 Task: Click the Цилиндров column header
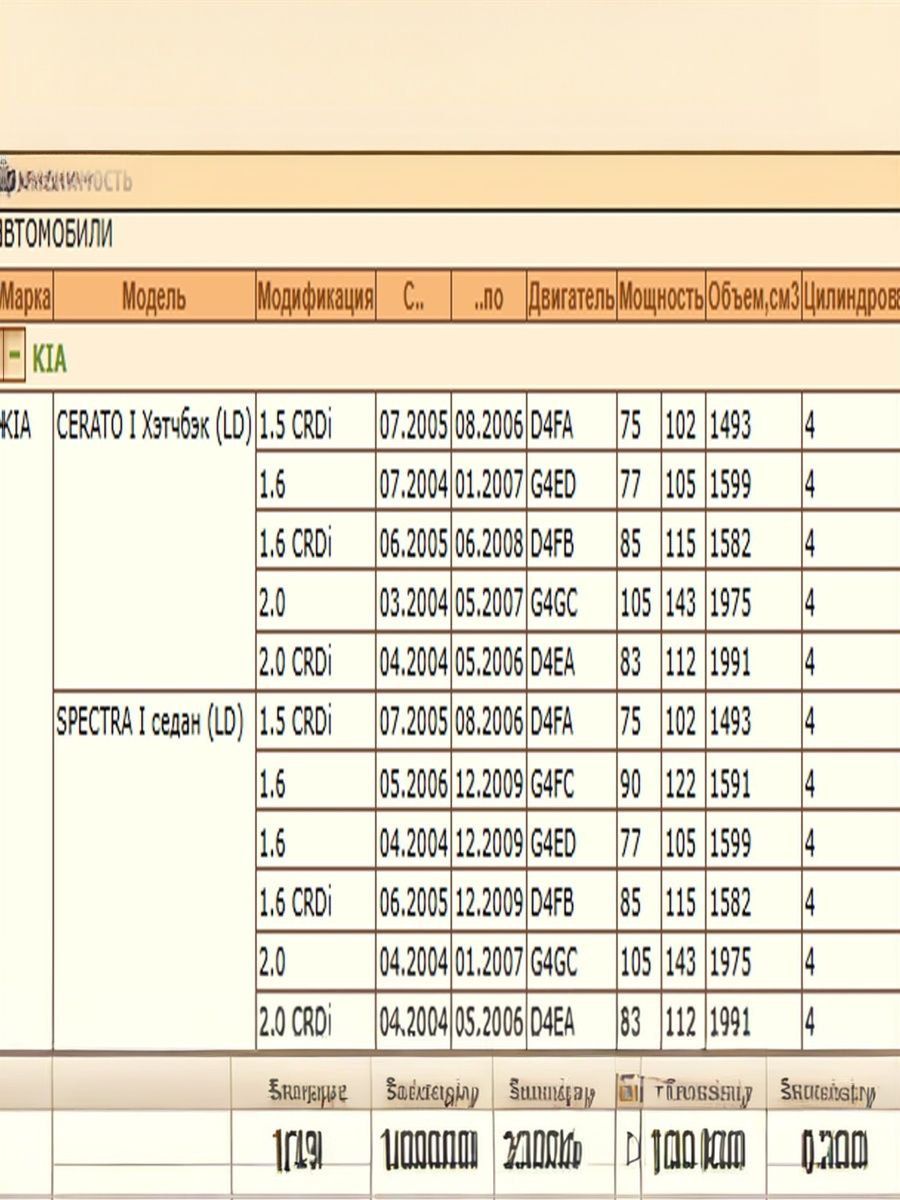click(850, 297)
